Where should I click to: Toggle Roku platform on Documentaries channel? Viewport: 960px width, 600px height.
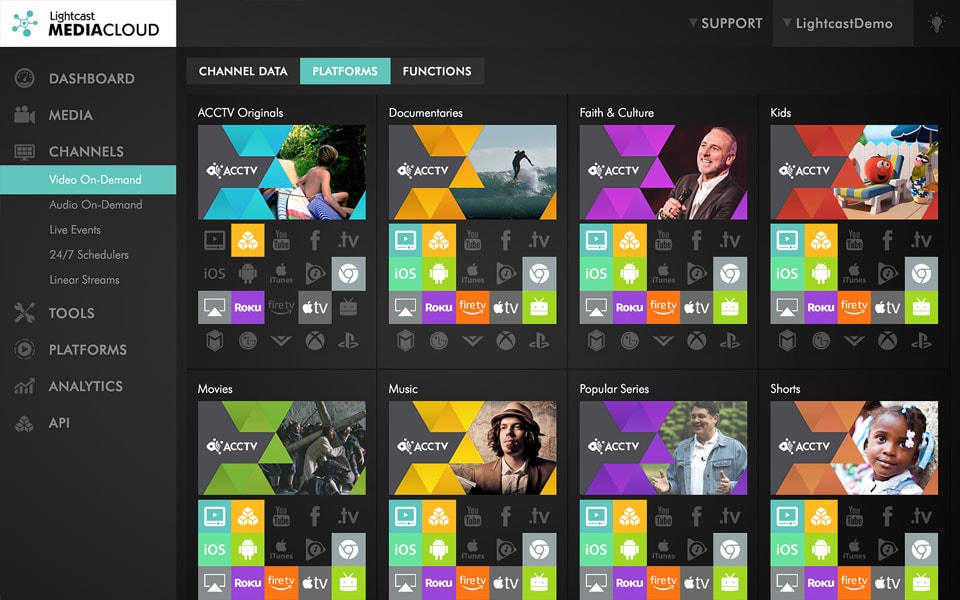tap(438, 307)
